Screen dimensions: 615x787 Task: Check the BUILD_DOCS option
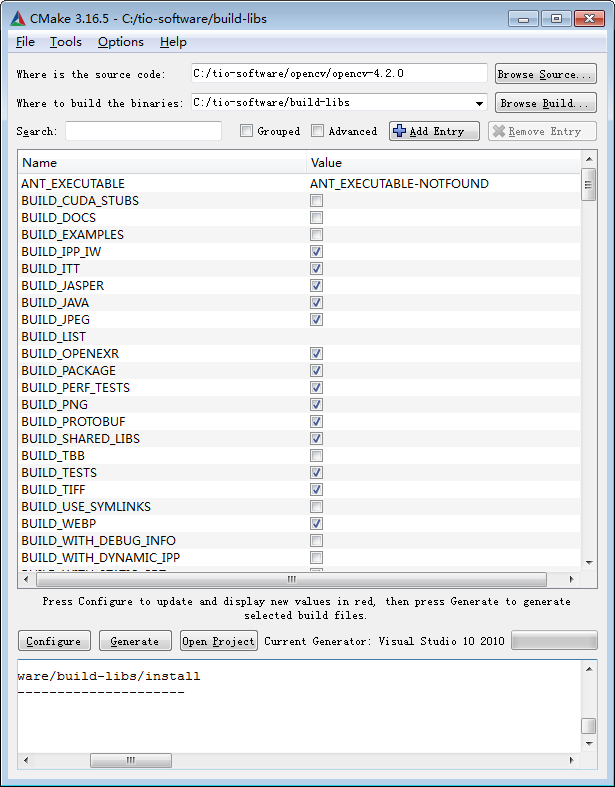click(x=316, y=218)
